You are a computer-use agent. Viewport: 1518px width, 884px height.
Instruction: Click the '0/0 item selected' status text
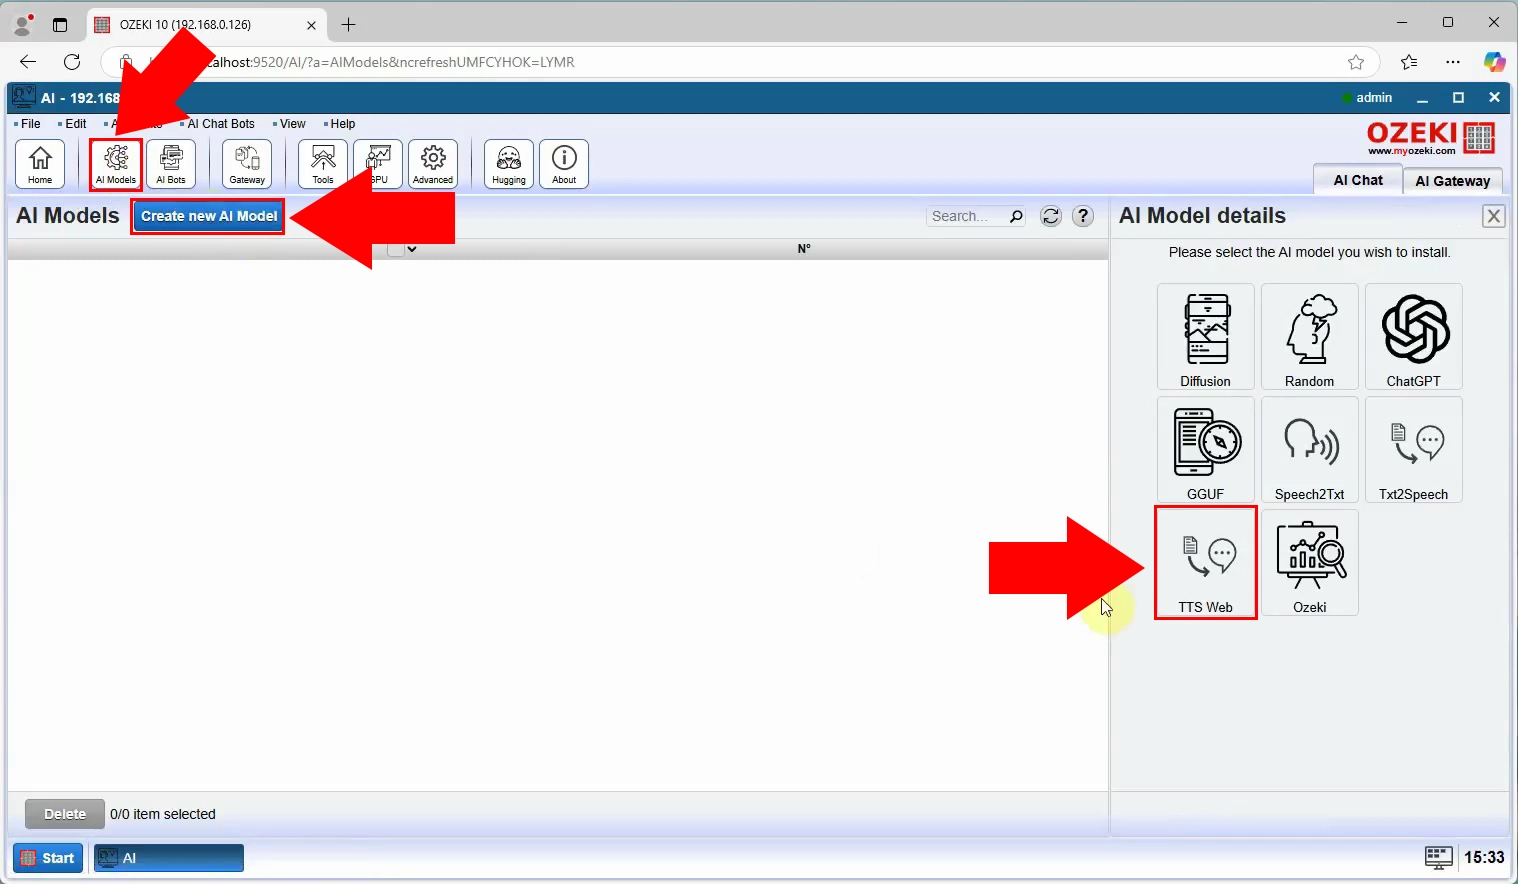pos(163,814)
